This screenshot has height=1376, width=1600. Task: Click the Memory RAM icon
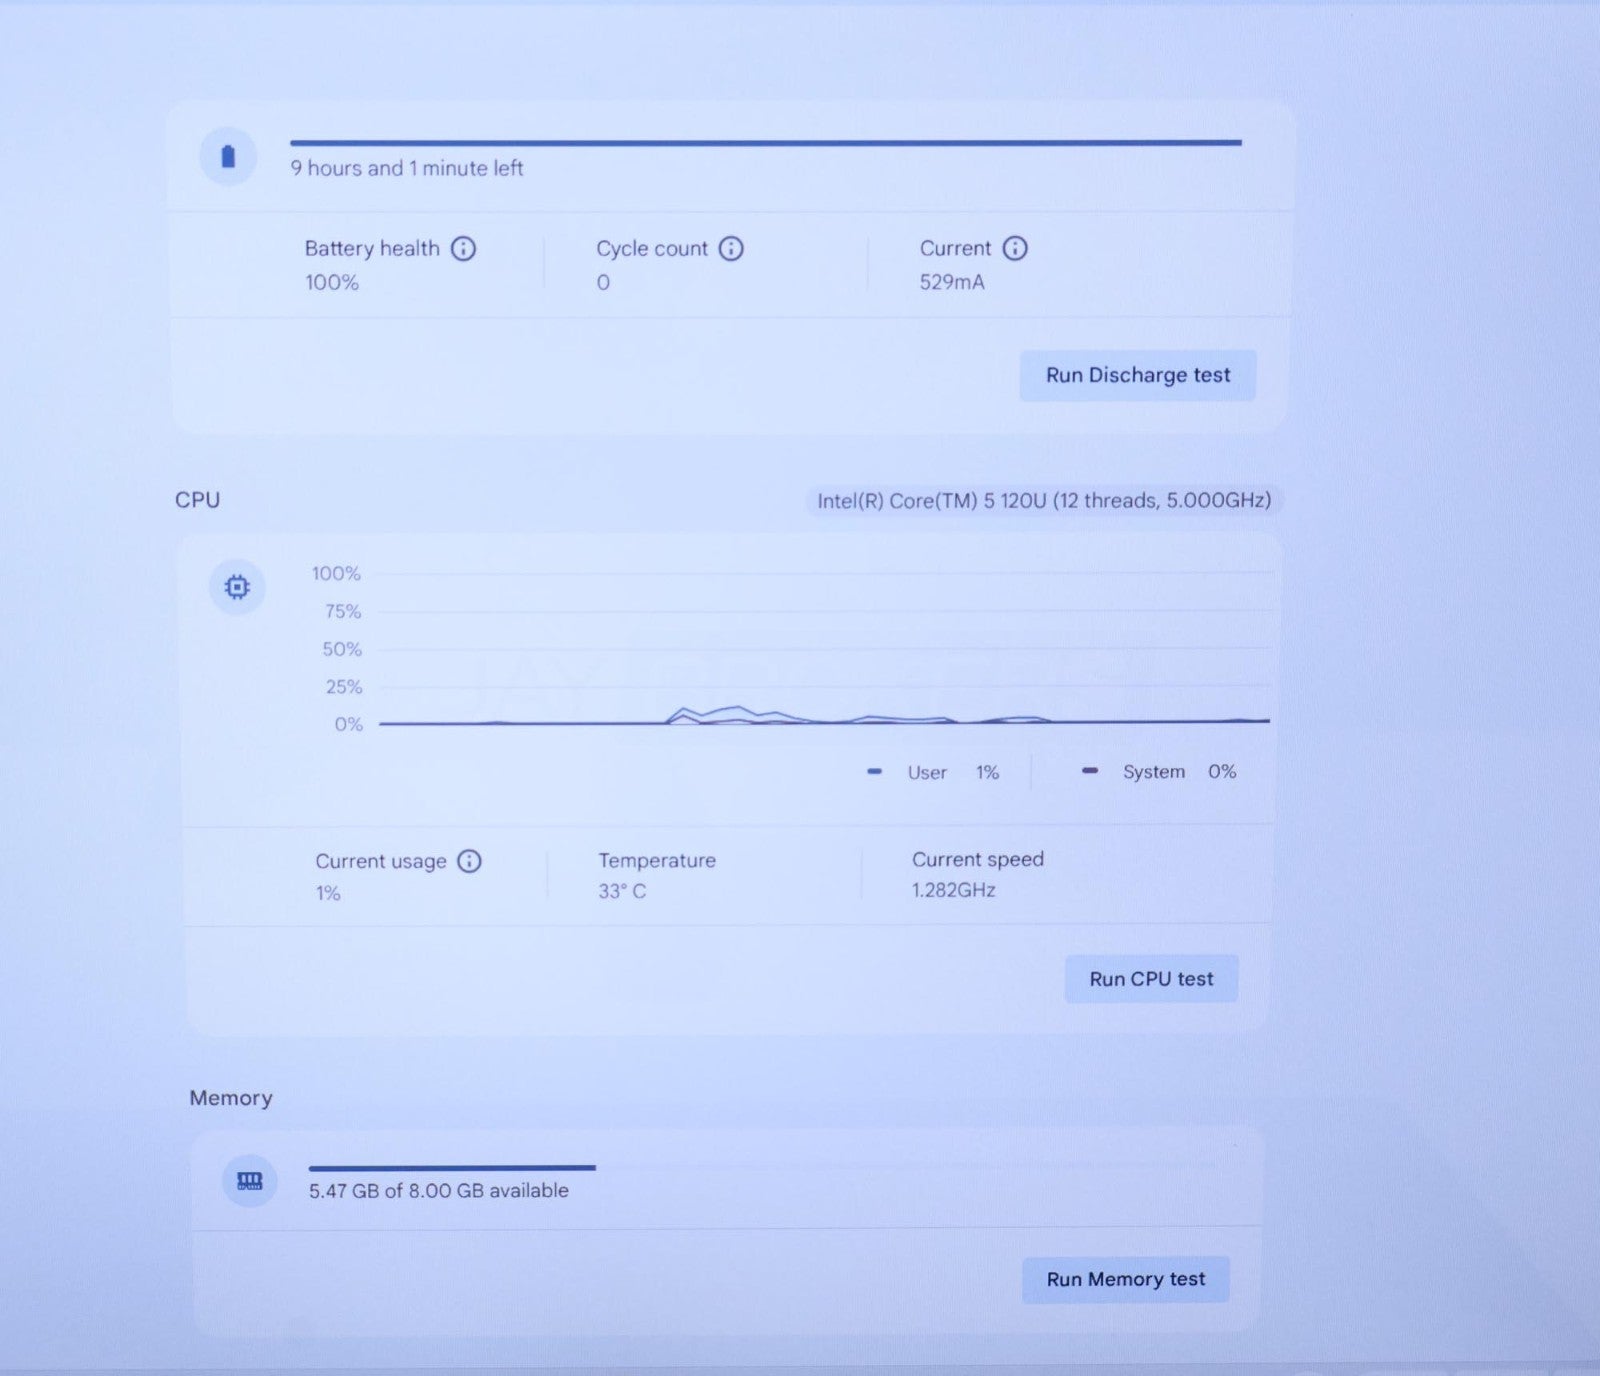249,1181
